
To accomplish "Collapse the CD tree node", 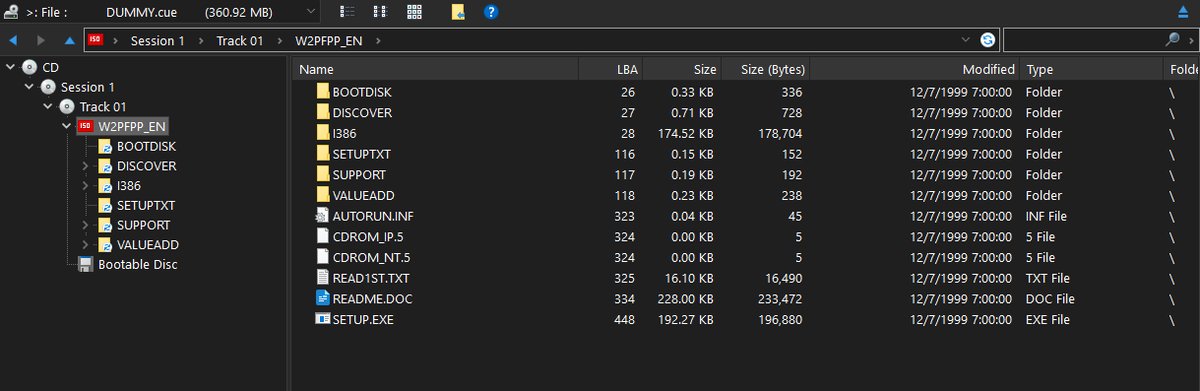I will click(x=9, y=67).
